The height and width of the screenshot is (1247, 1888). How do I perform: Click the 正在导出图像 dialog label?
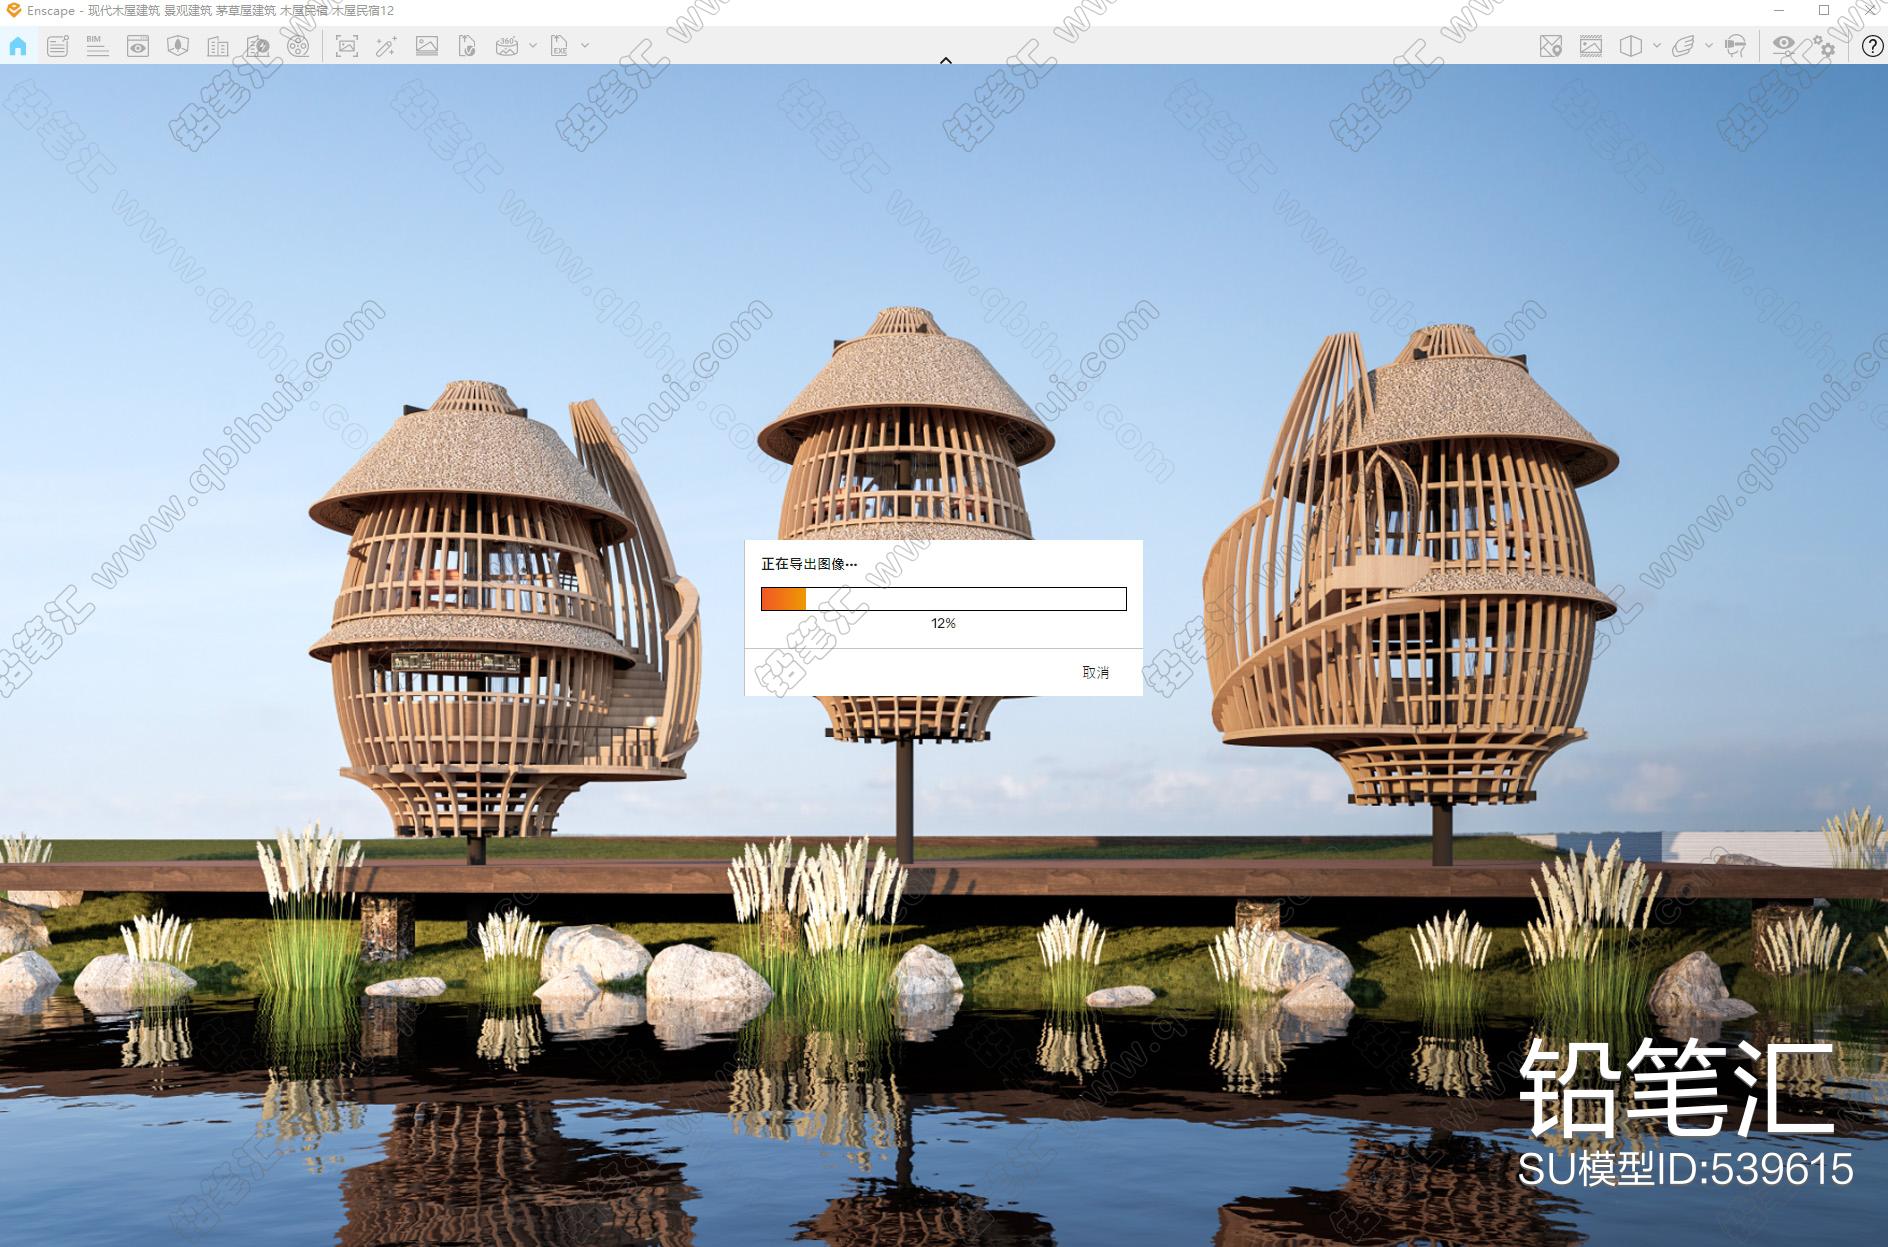coord(809,564)
